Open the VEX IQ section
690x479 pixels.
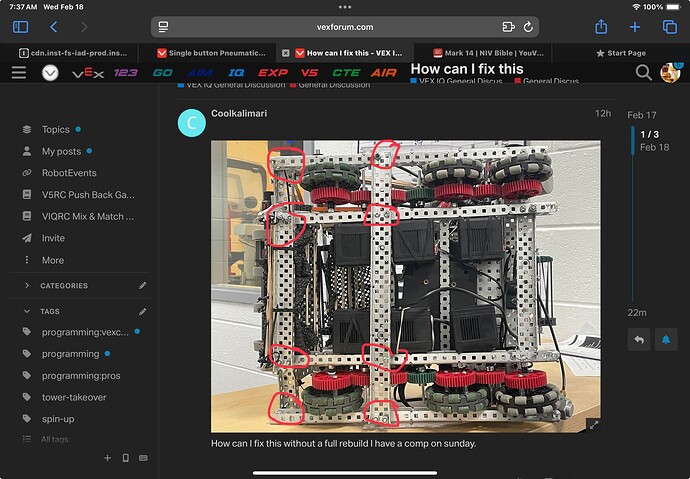[x=236, y=73]
